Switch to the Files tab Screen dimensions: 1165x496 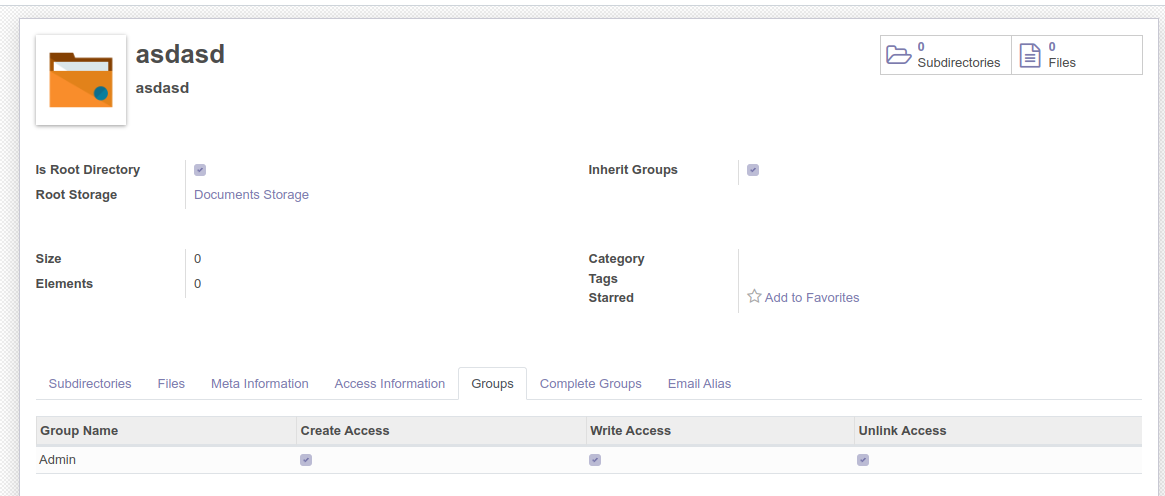[171, 384]
